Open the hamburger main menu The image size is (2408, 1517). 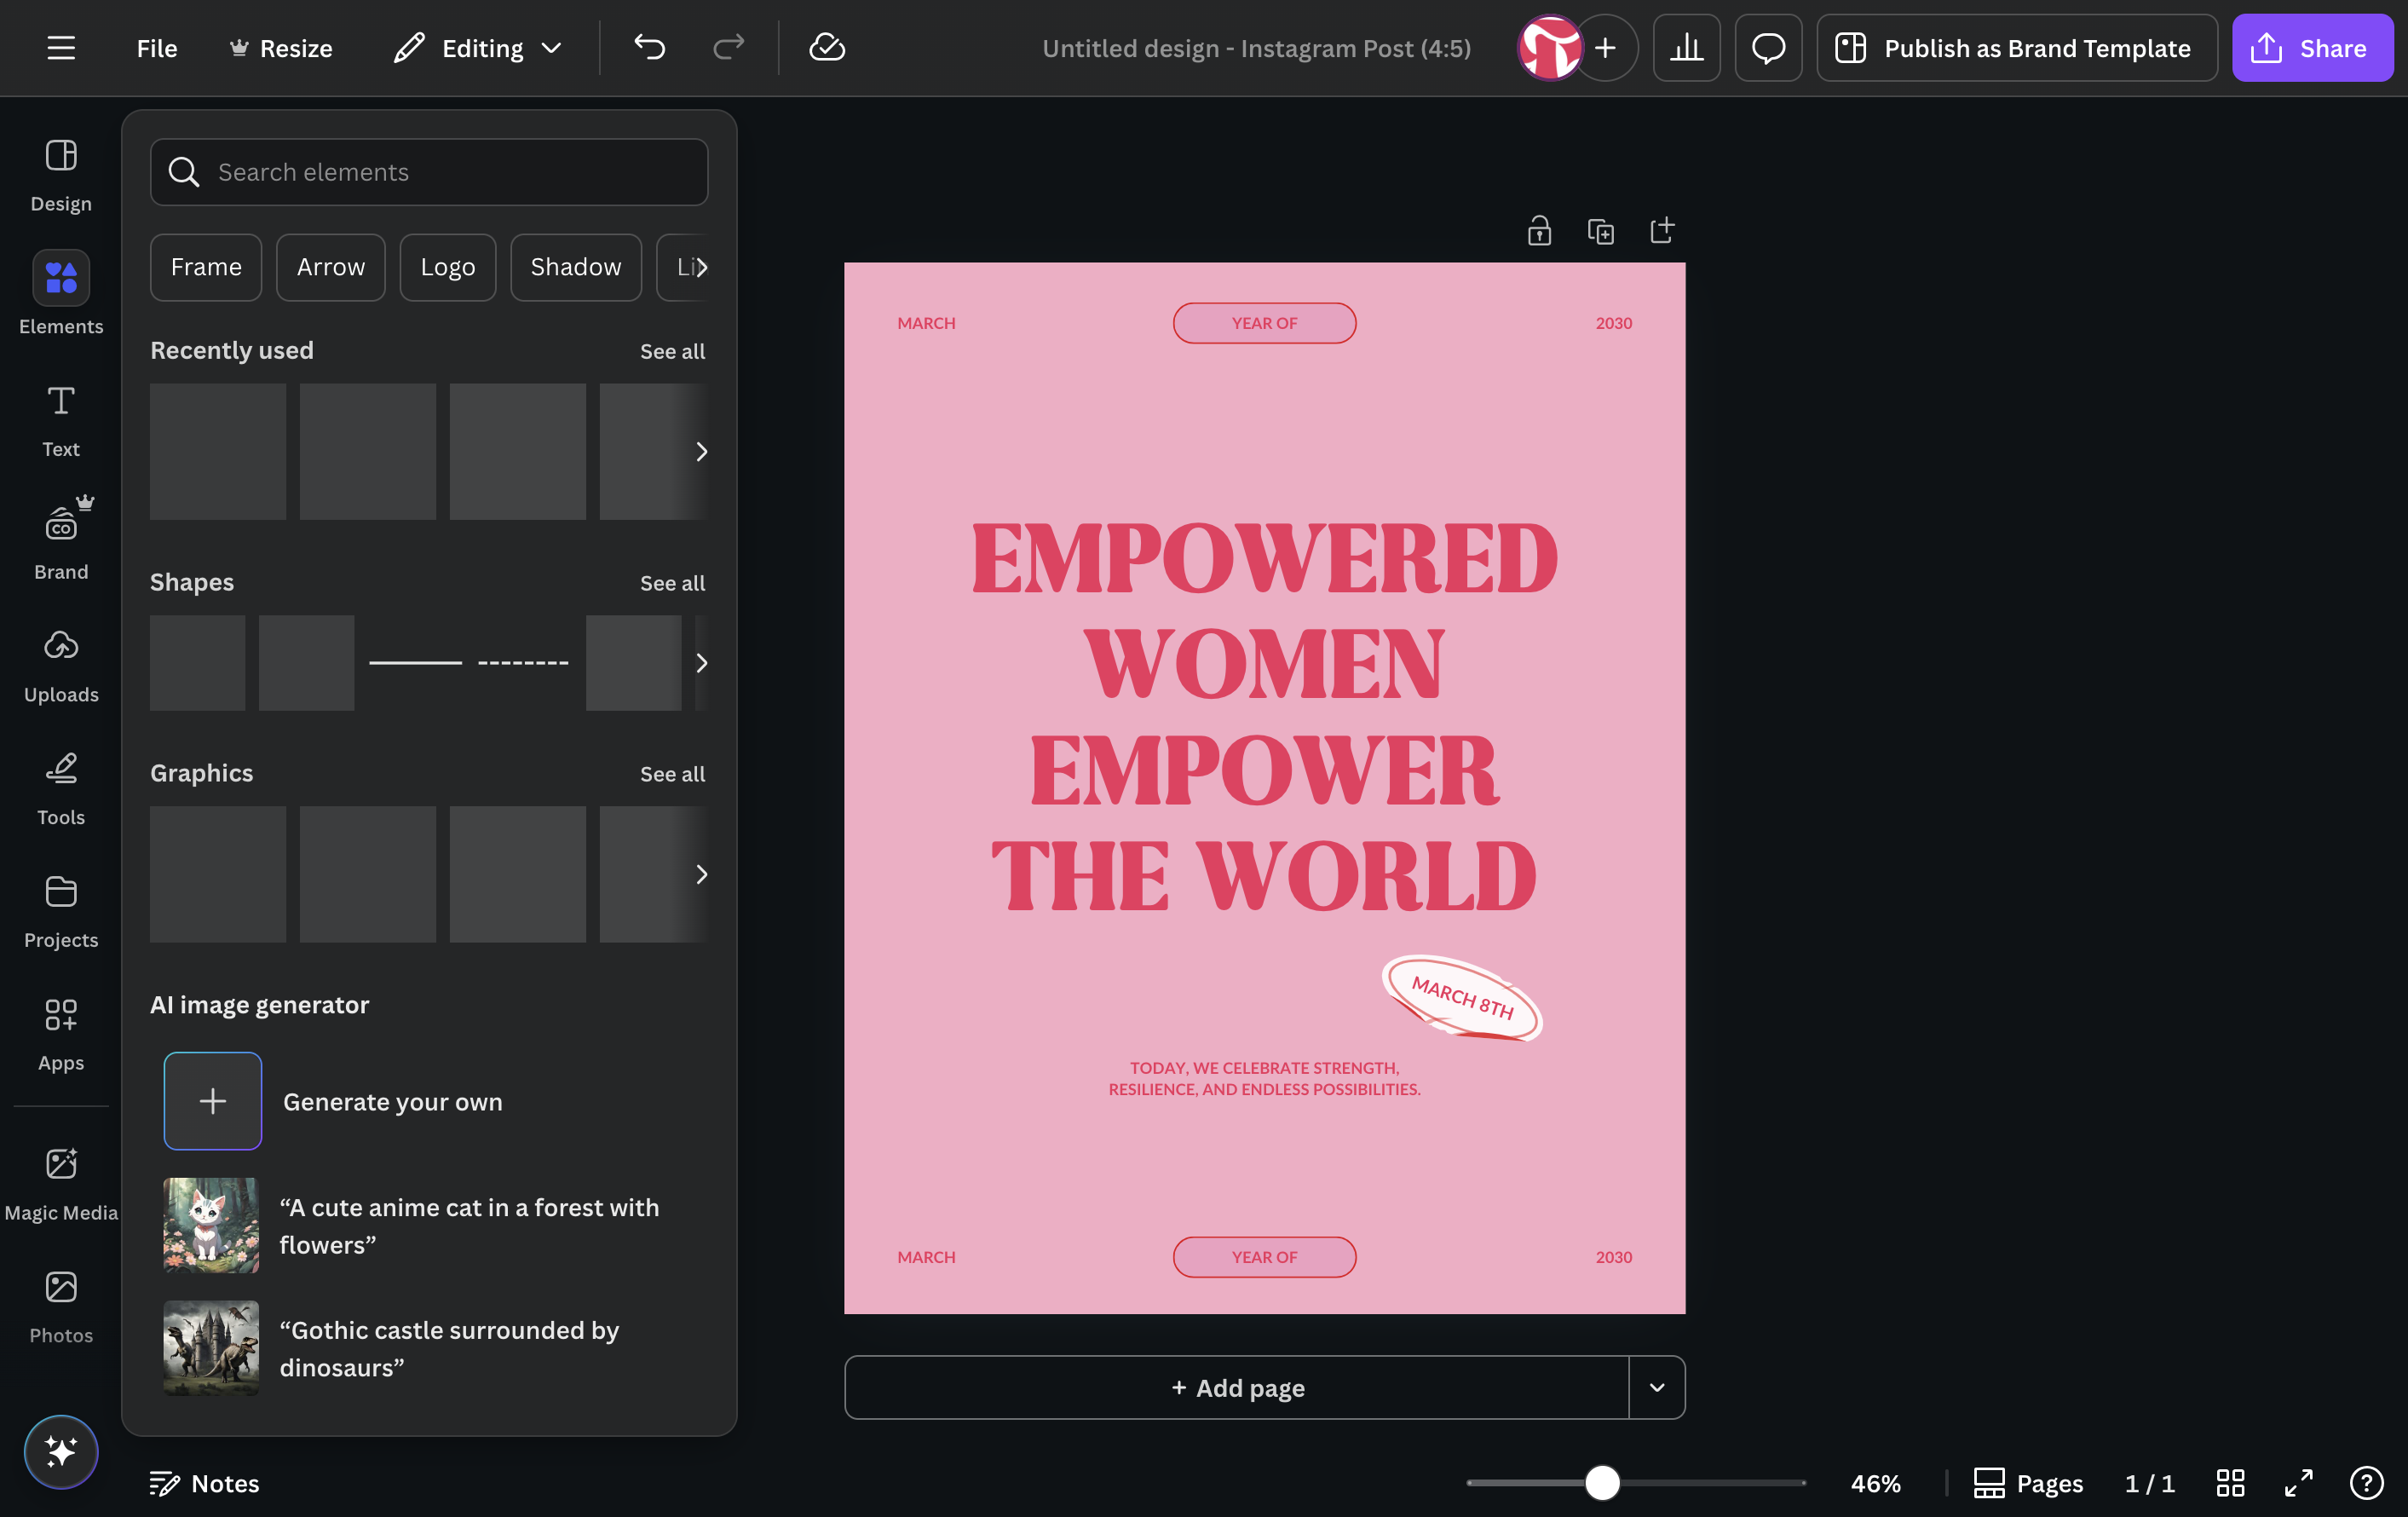(x=61, y=48)
